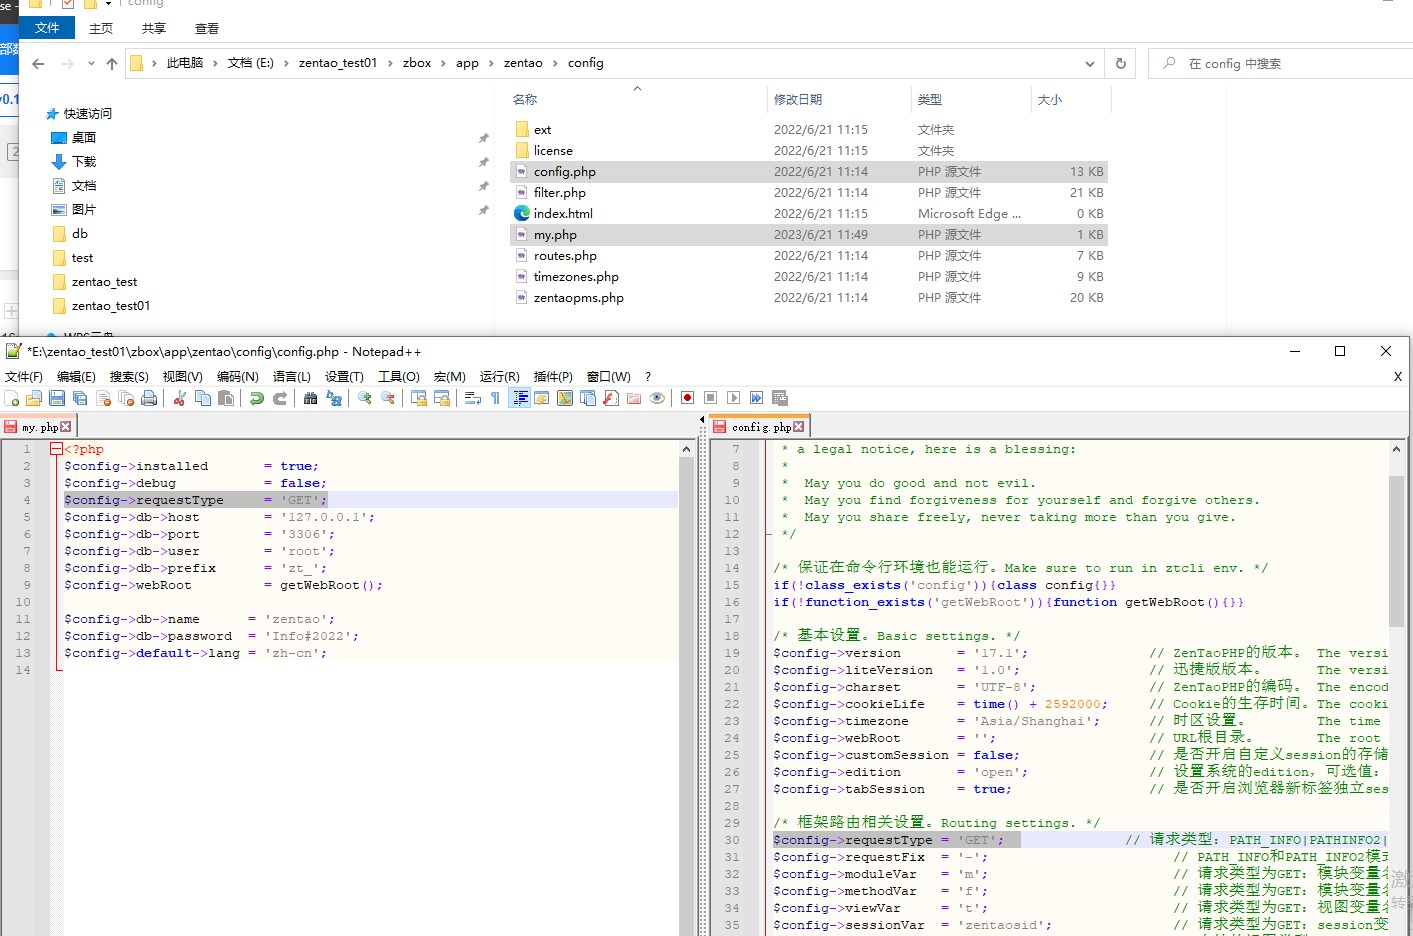Click the Undo arrow icon

point(257,398)
